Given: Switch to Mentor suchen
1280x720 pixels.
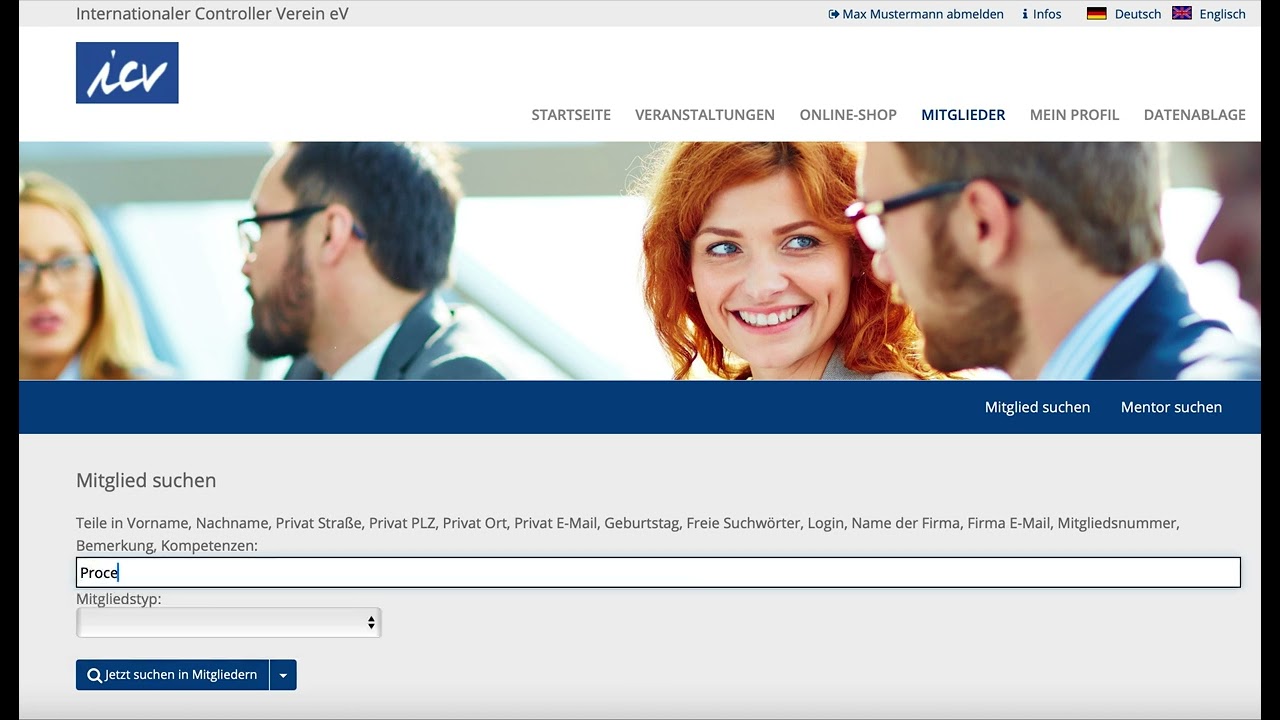Looking at the screenshot, I should 1171,407.
